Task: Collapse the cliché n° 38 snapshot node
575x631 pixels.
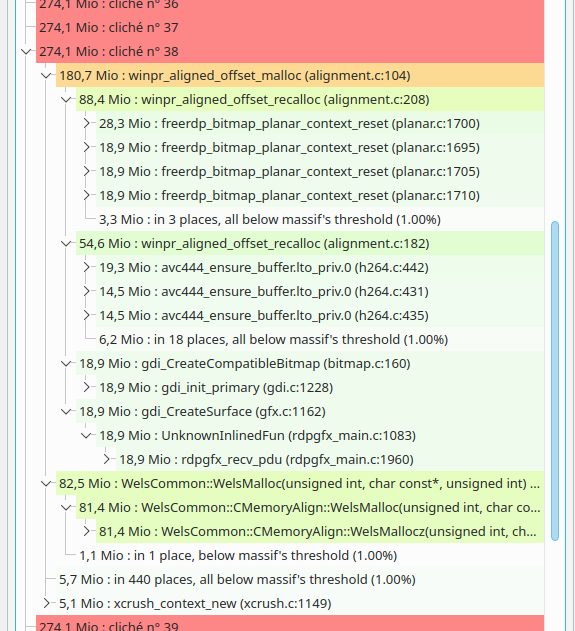Action: point(26,52)
